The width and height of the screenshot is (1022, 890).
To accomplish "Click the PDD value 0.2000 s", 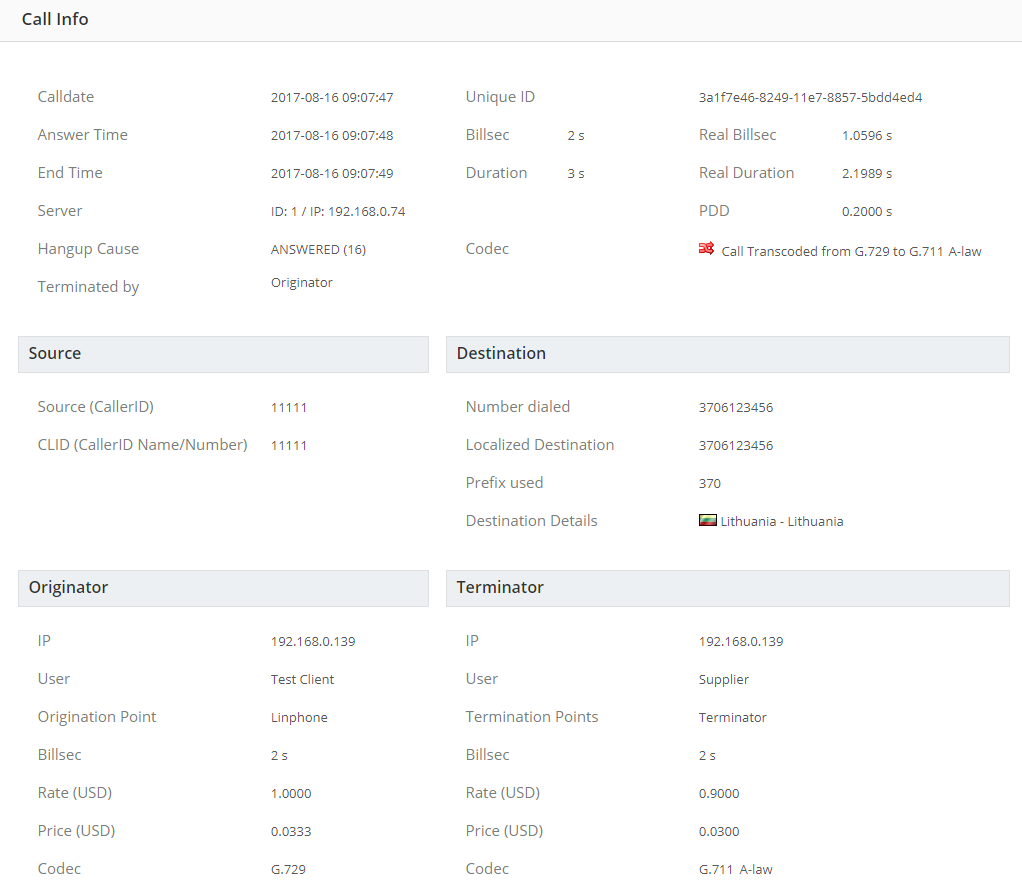I will [x=867, y=211].
